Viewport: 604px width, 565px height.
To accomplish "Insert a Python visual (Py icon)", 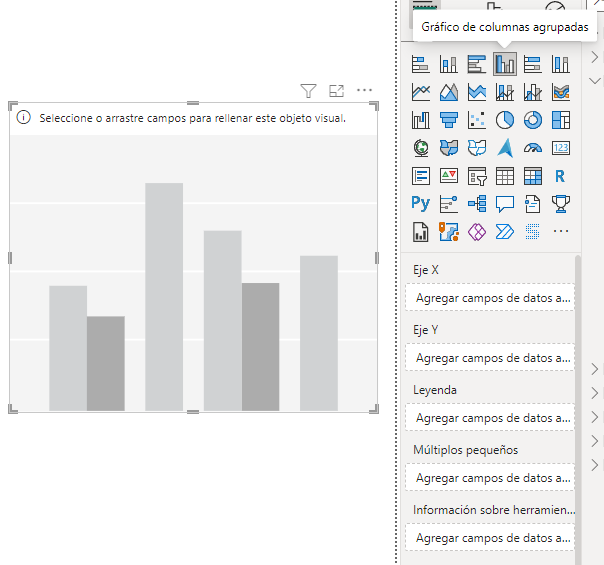I will point(421,204).
